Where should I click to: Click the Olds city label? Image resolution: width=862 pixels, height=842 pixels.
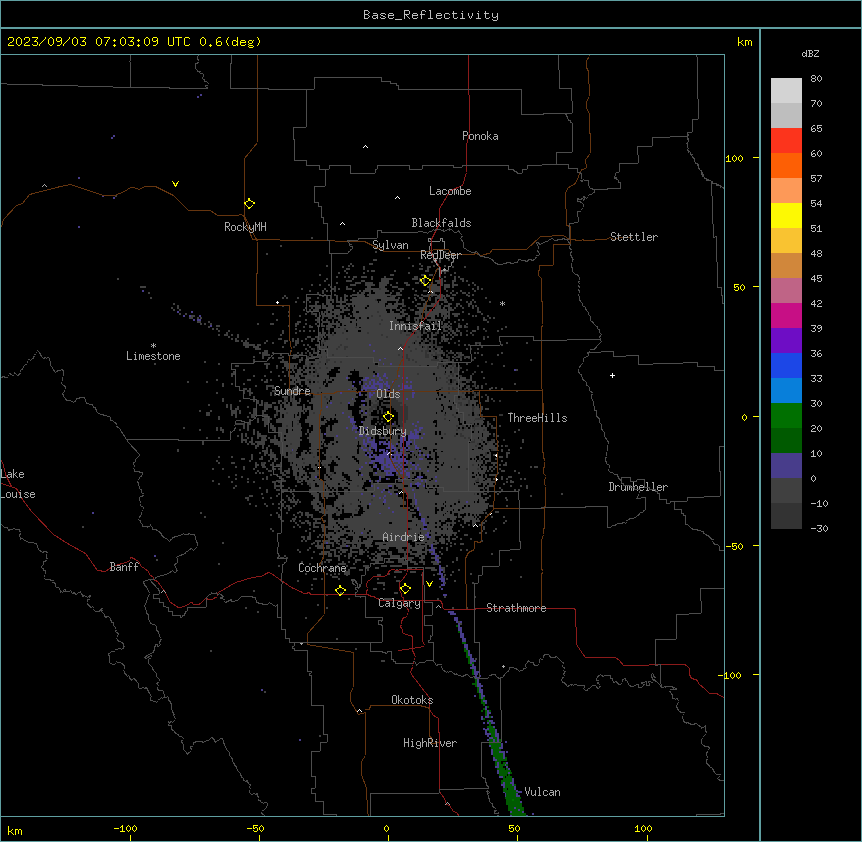[x=388, y=394]
